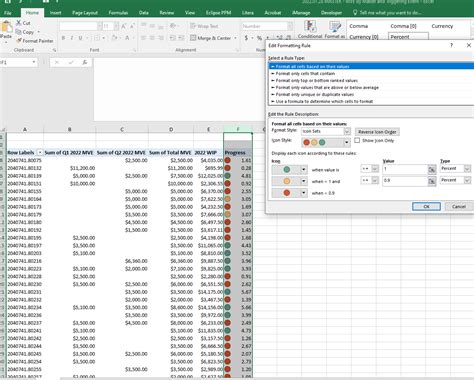This screenshot has width=474, height=380.
Task: Open the Name Box dropdown arrow
Action: click(x=34, y=62)
